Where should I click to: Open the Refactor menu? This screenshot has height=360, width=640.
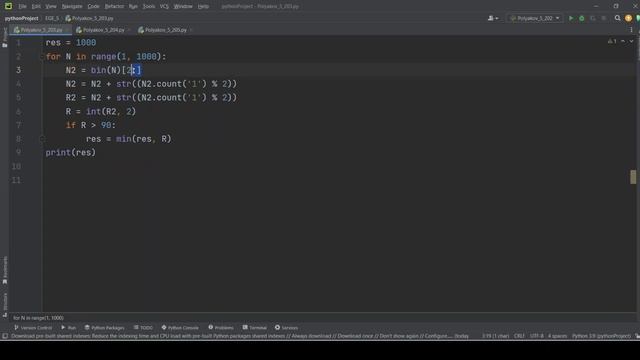click(x=114, y=7)
